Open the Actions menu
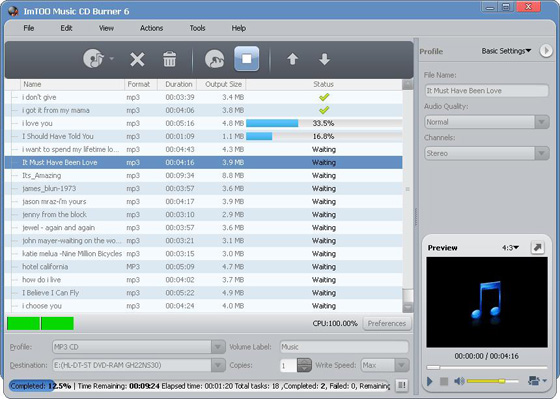 pyautogui.click(x=151, y=28)
